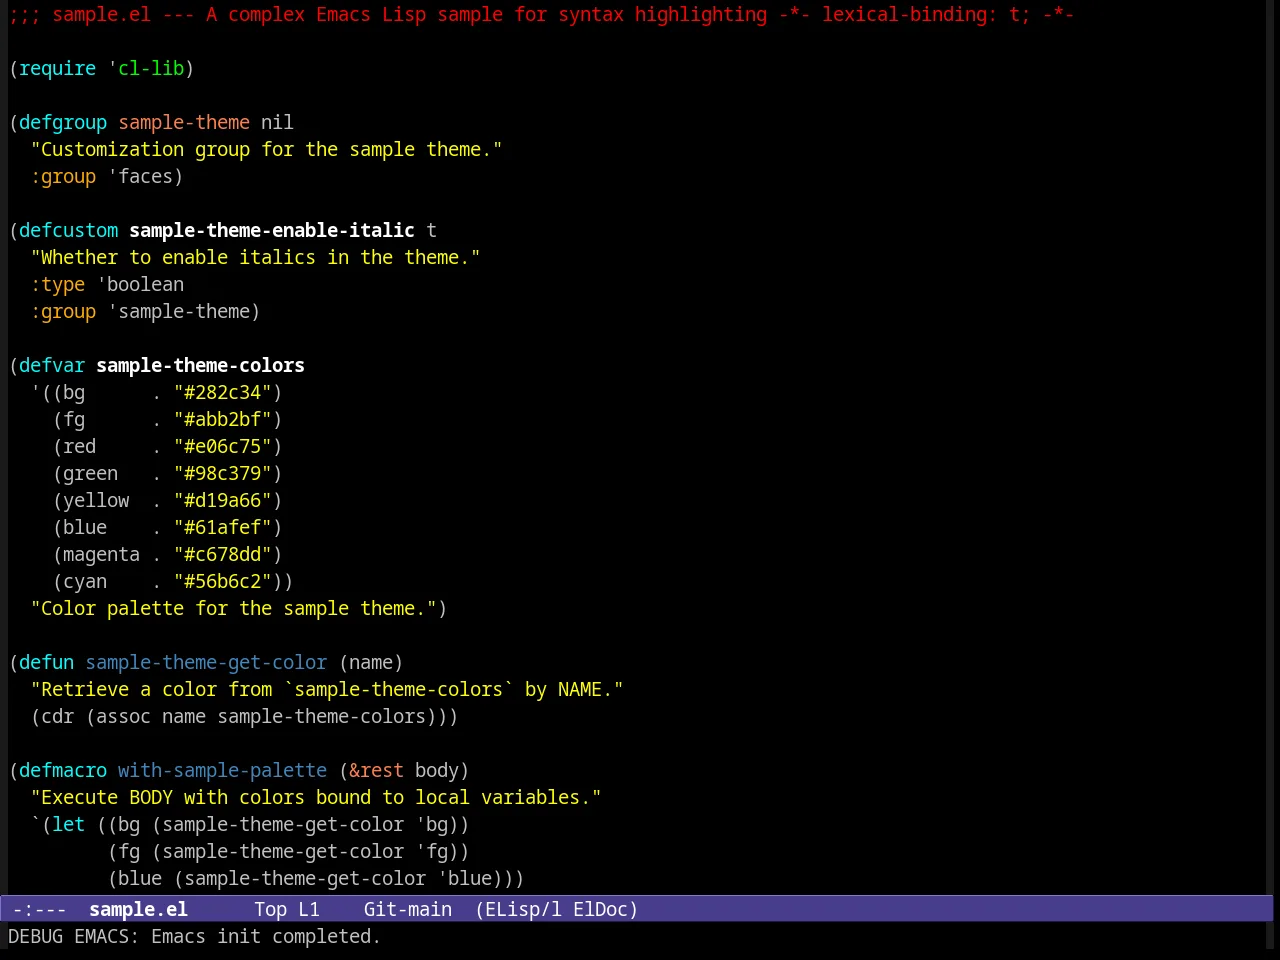1280x960 pixels.
Task: Click the defcustom keyword
Action: (x=69, y=230)
